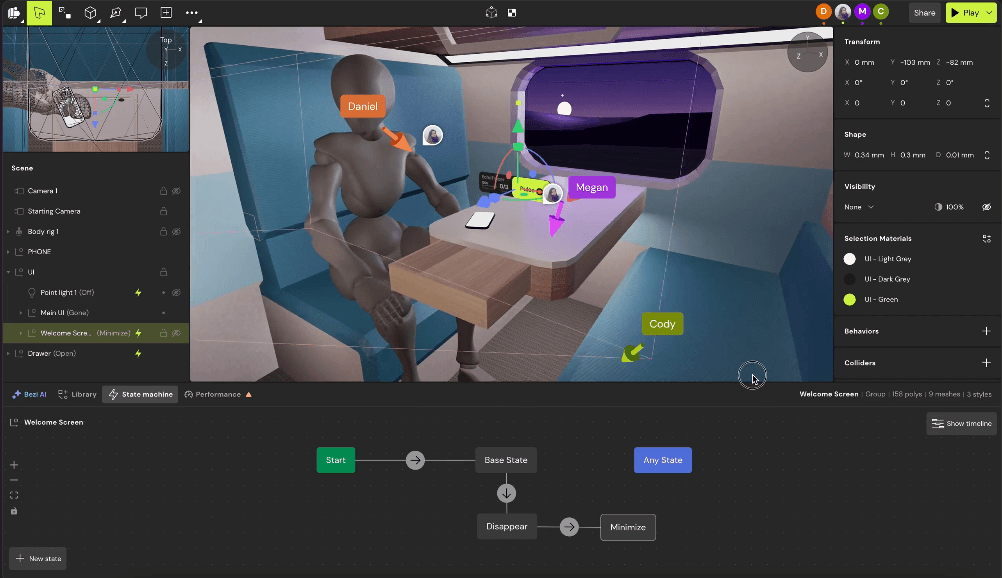Toggle visibility of Camera 1 layer
The height and width of the screenshot is (578, 1002).
pos(176,190)
